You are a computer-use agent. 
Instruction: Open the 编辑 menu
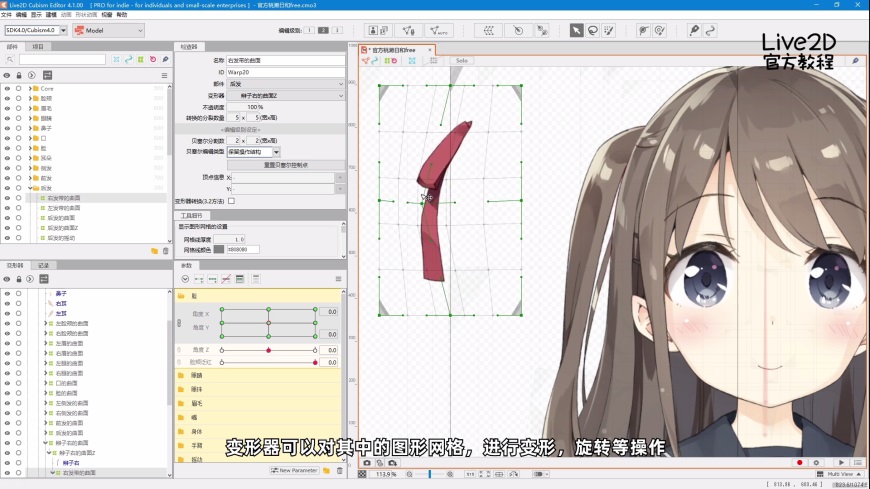pyautogui.click(x=21, y=14)
